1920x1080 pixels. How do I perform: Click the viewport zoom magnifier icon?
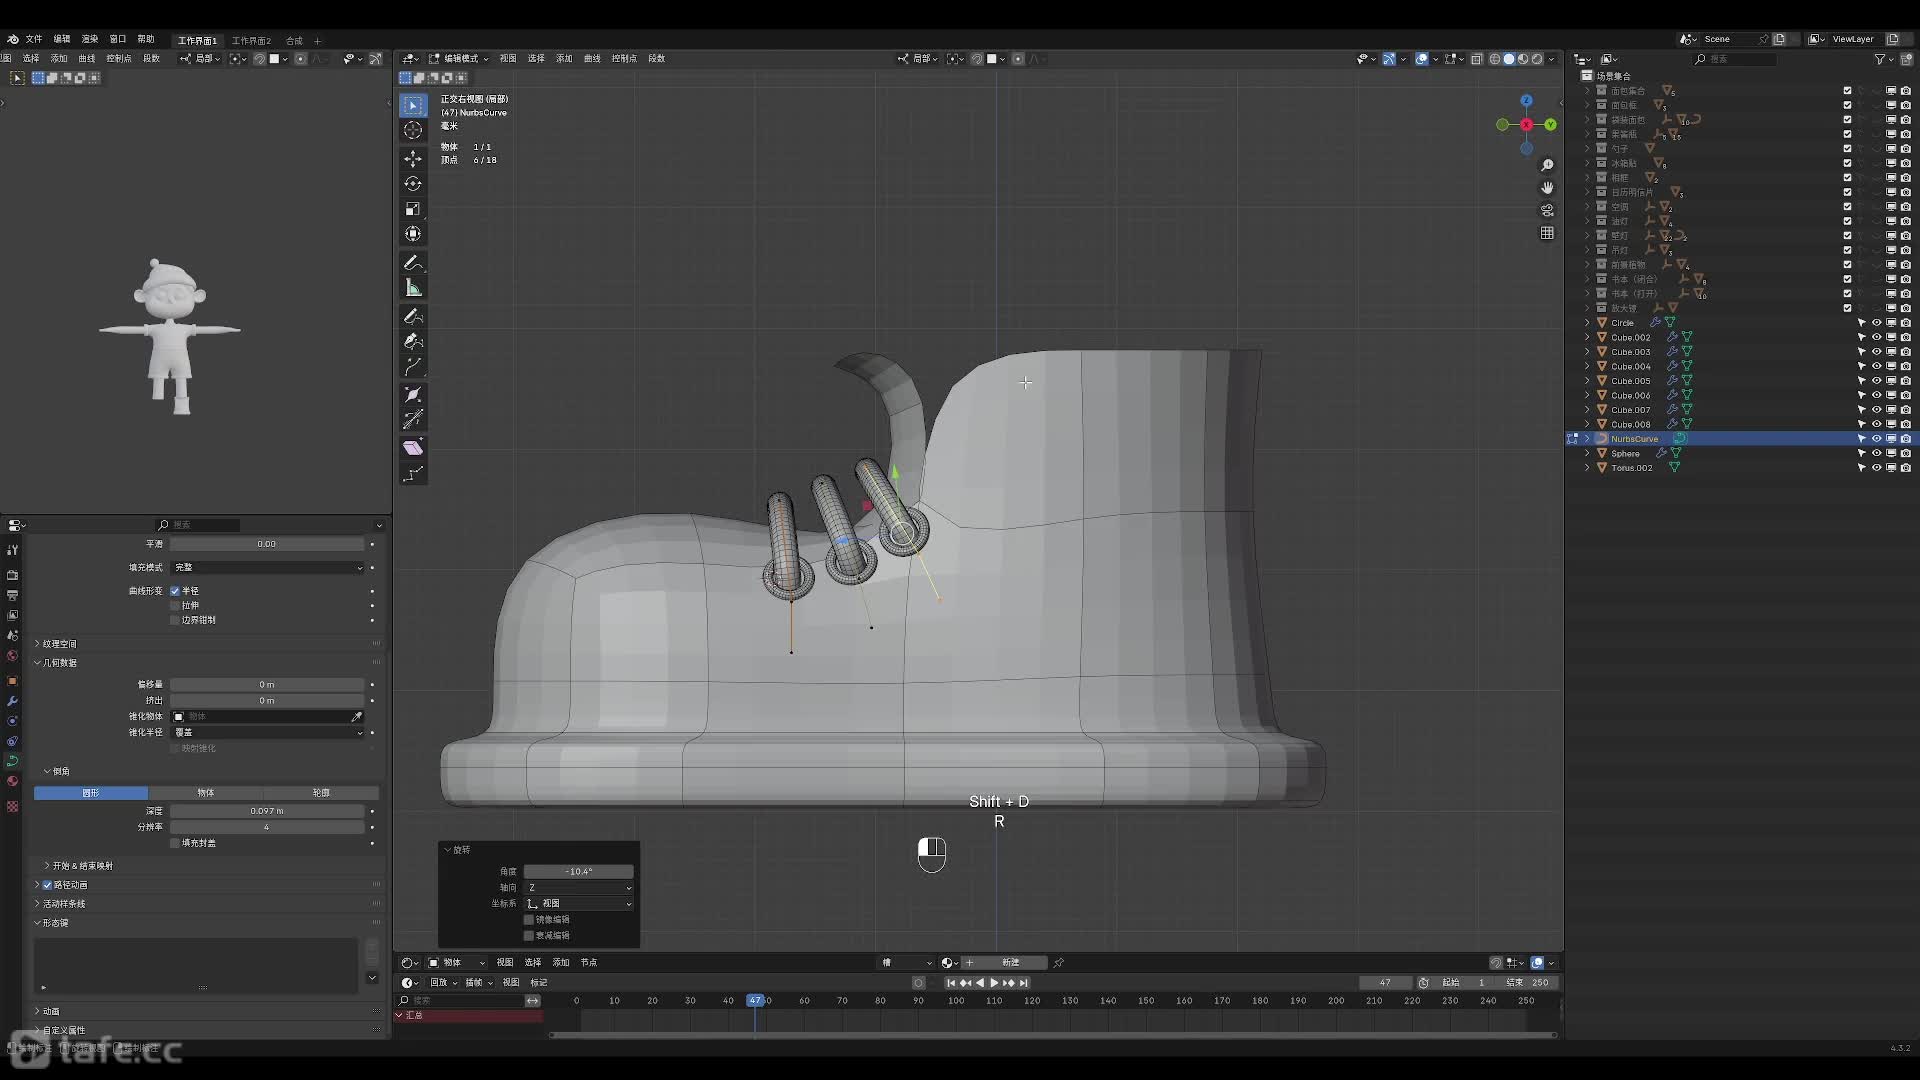pos(1547,165)
